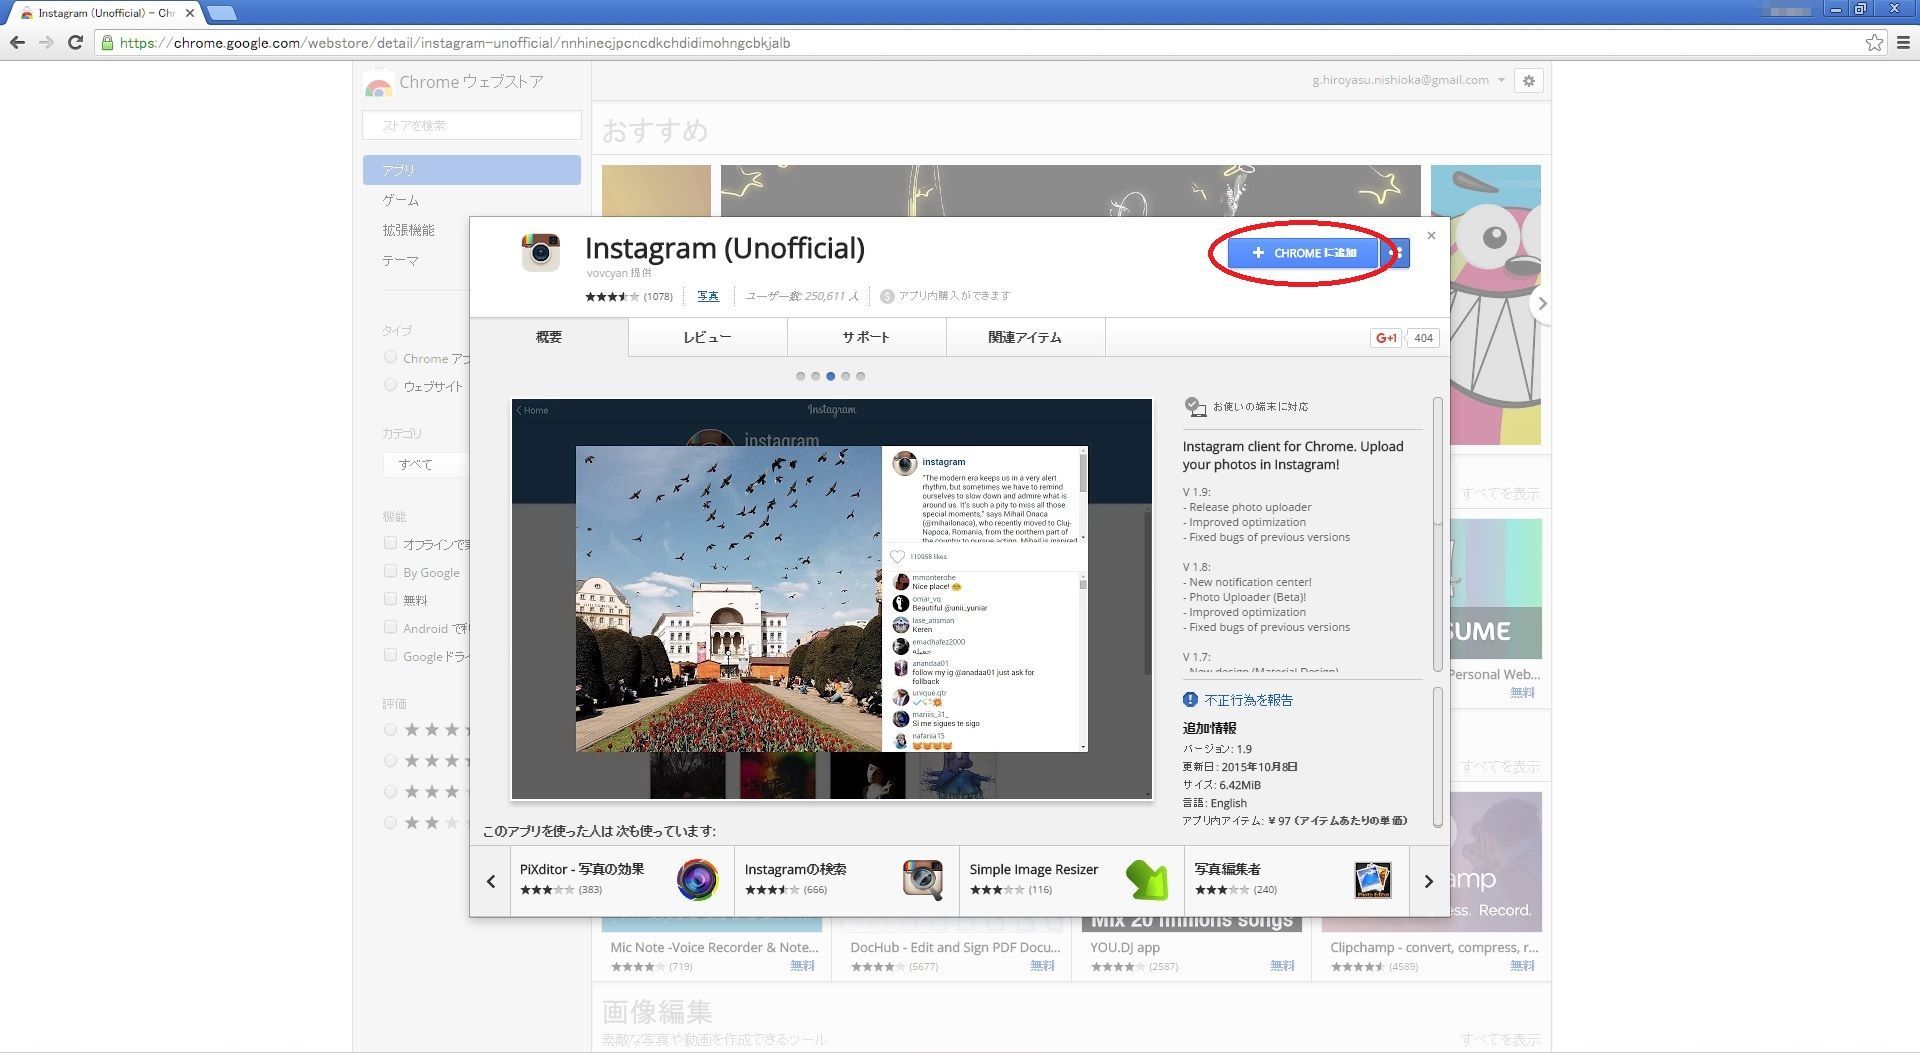Check the オフライン feature checkbox
Viewport: 1920px width, 1053px height.
[x=390, y=543]
